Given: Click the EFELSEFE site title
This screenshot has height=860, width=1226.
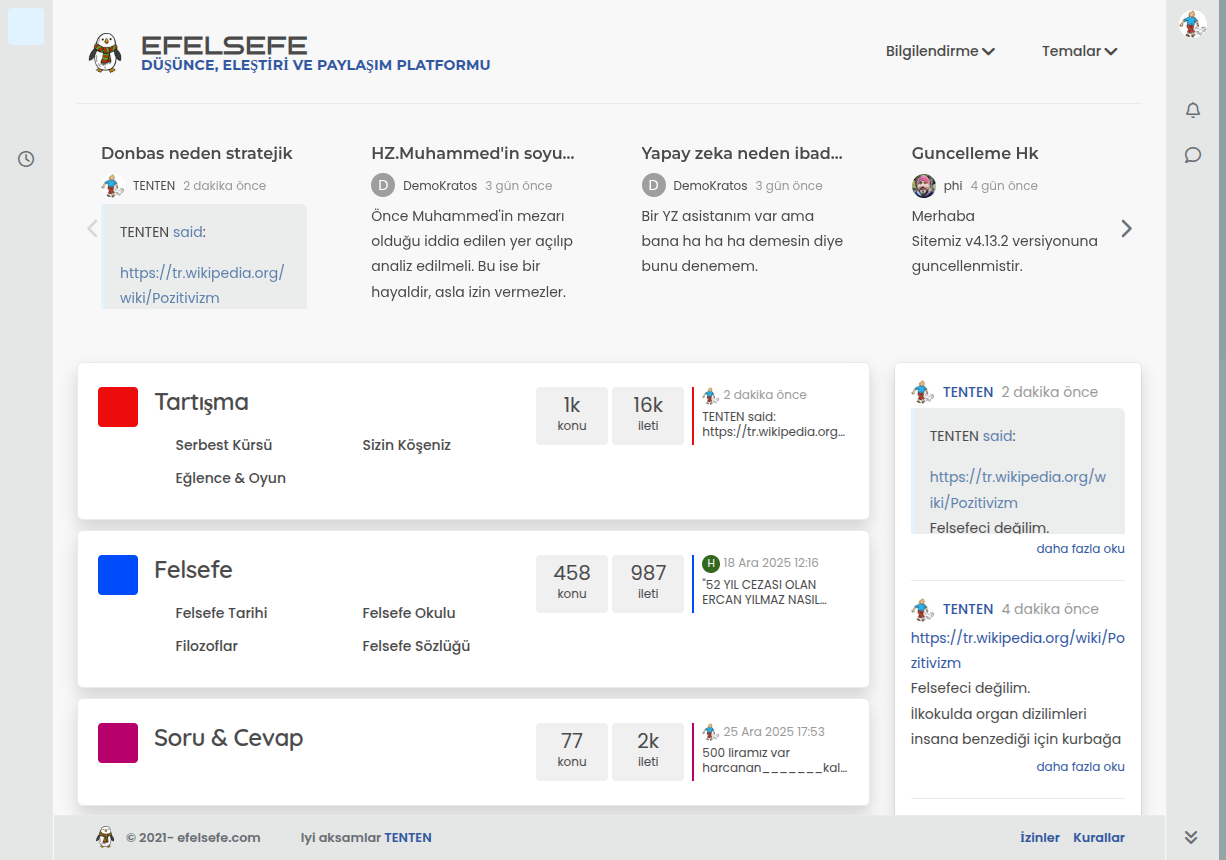Looking at the screenshot, I should pos(224,45).
